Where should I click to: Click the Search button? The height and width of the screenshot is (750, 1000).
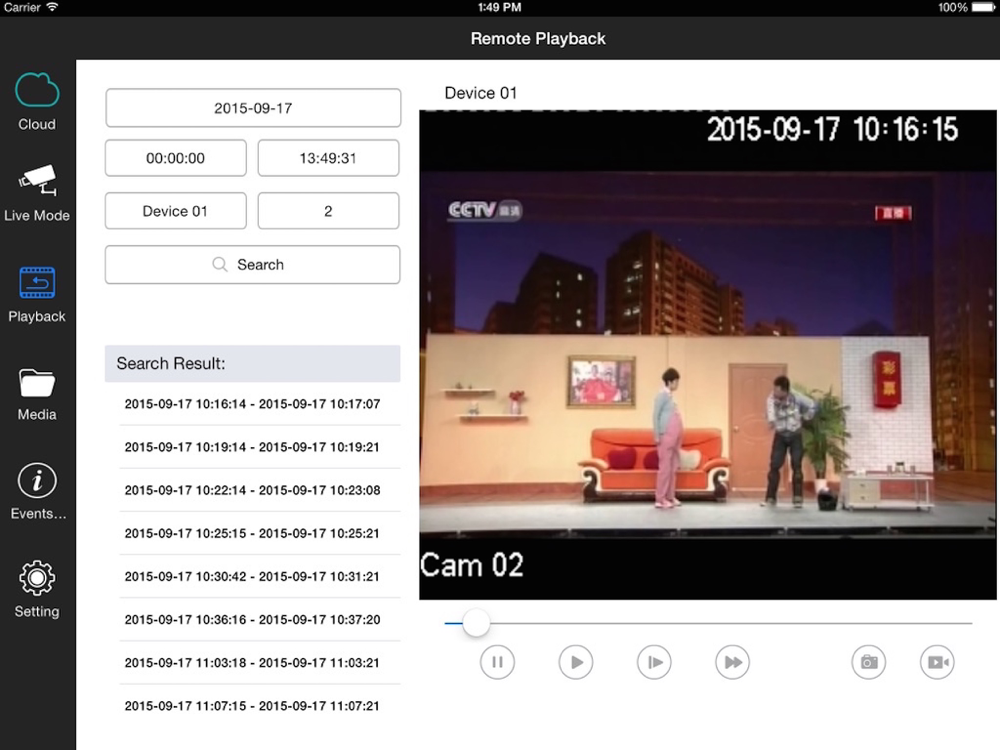pos(253,265)
